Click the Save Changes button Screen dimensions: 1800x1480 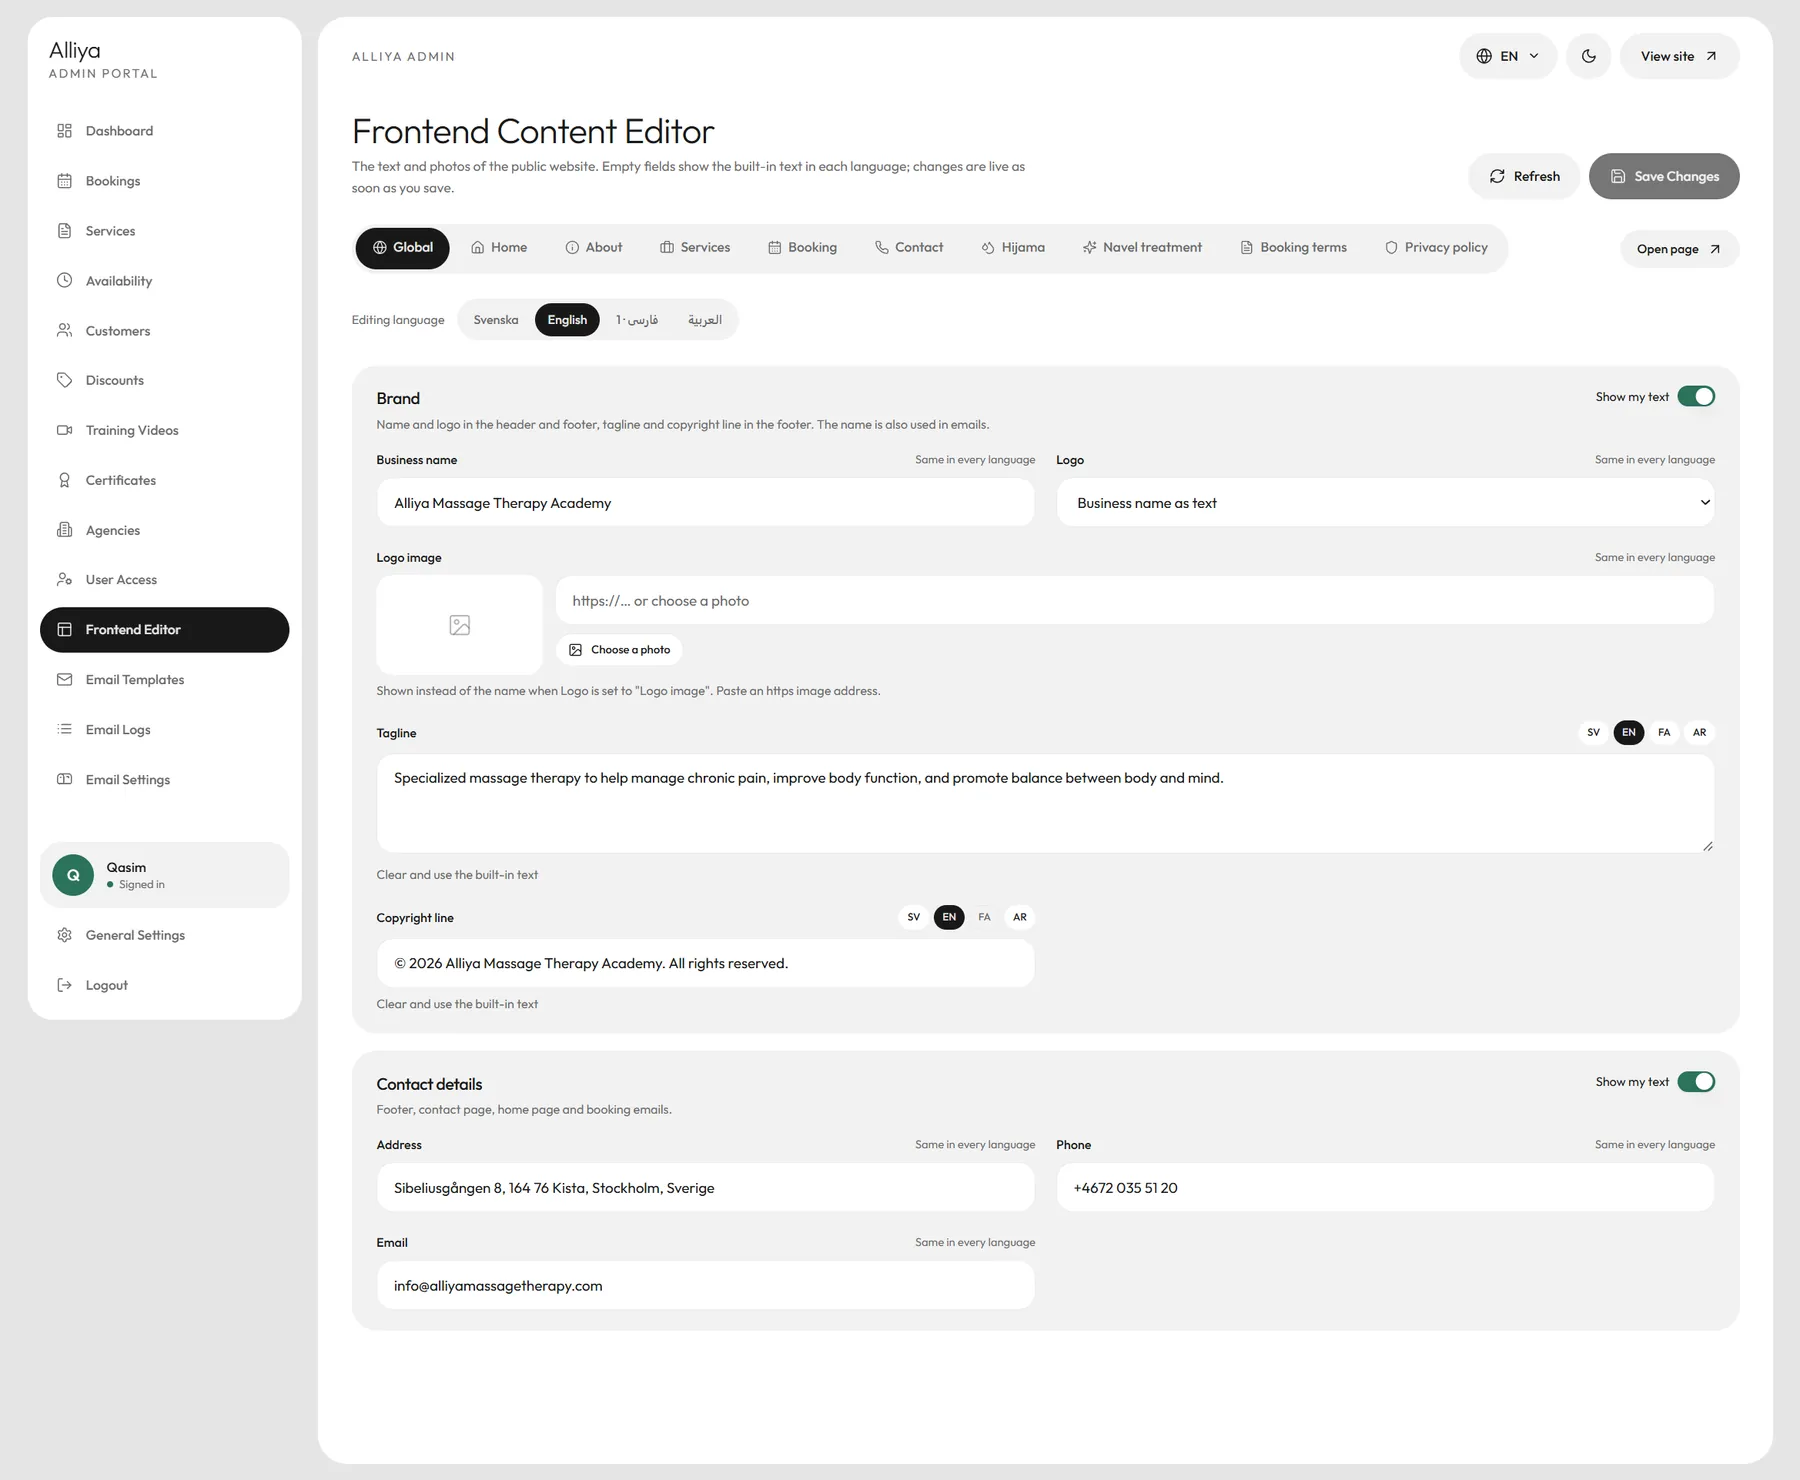[1664, 176]
